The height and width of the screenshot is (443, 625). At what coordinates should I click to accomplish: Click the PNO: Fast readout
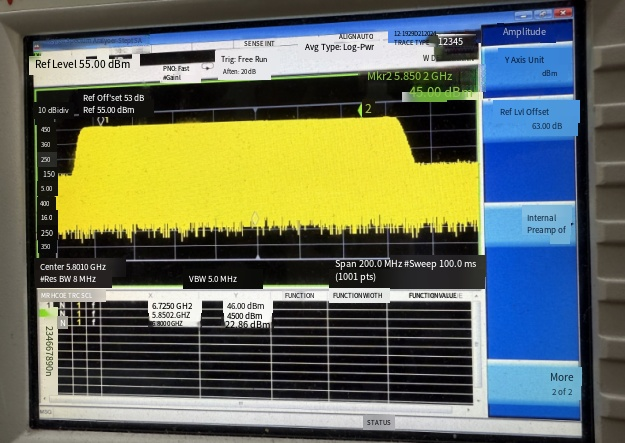tap(176, 69)
